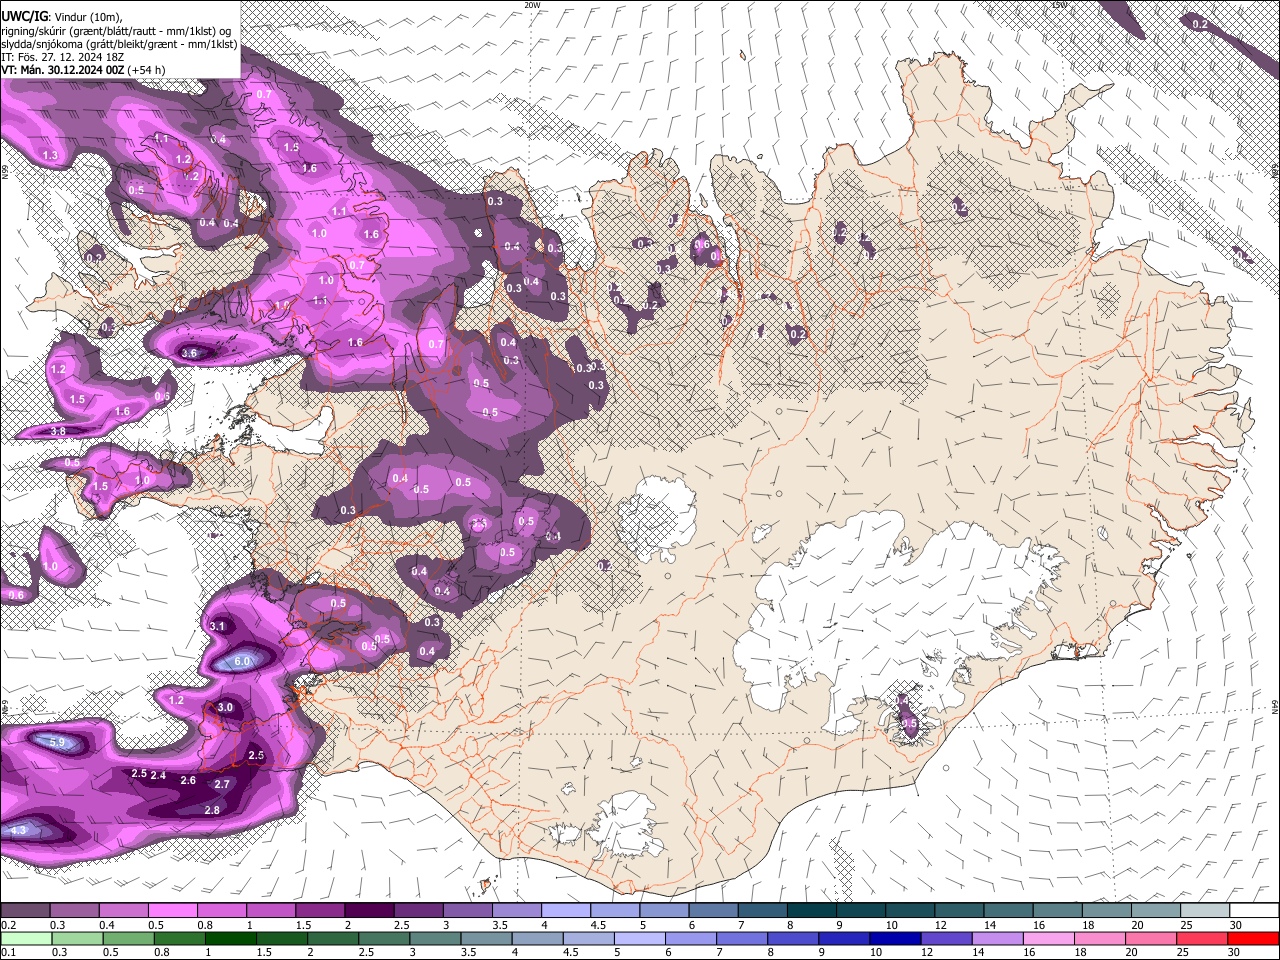Click the 2.8 precipitation value
This screenshot has height=960, width=1280.
(212, 810)
